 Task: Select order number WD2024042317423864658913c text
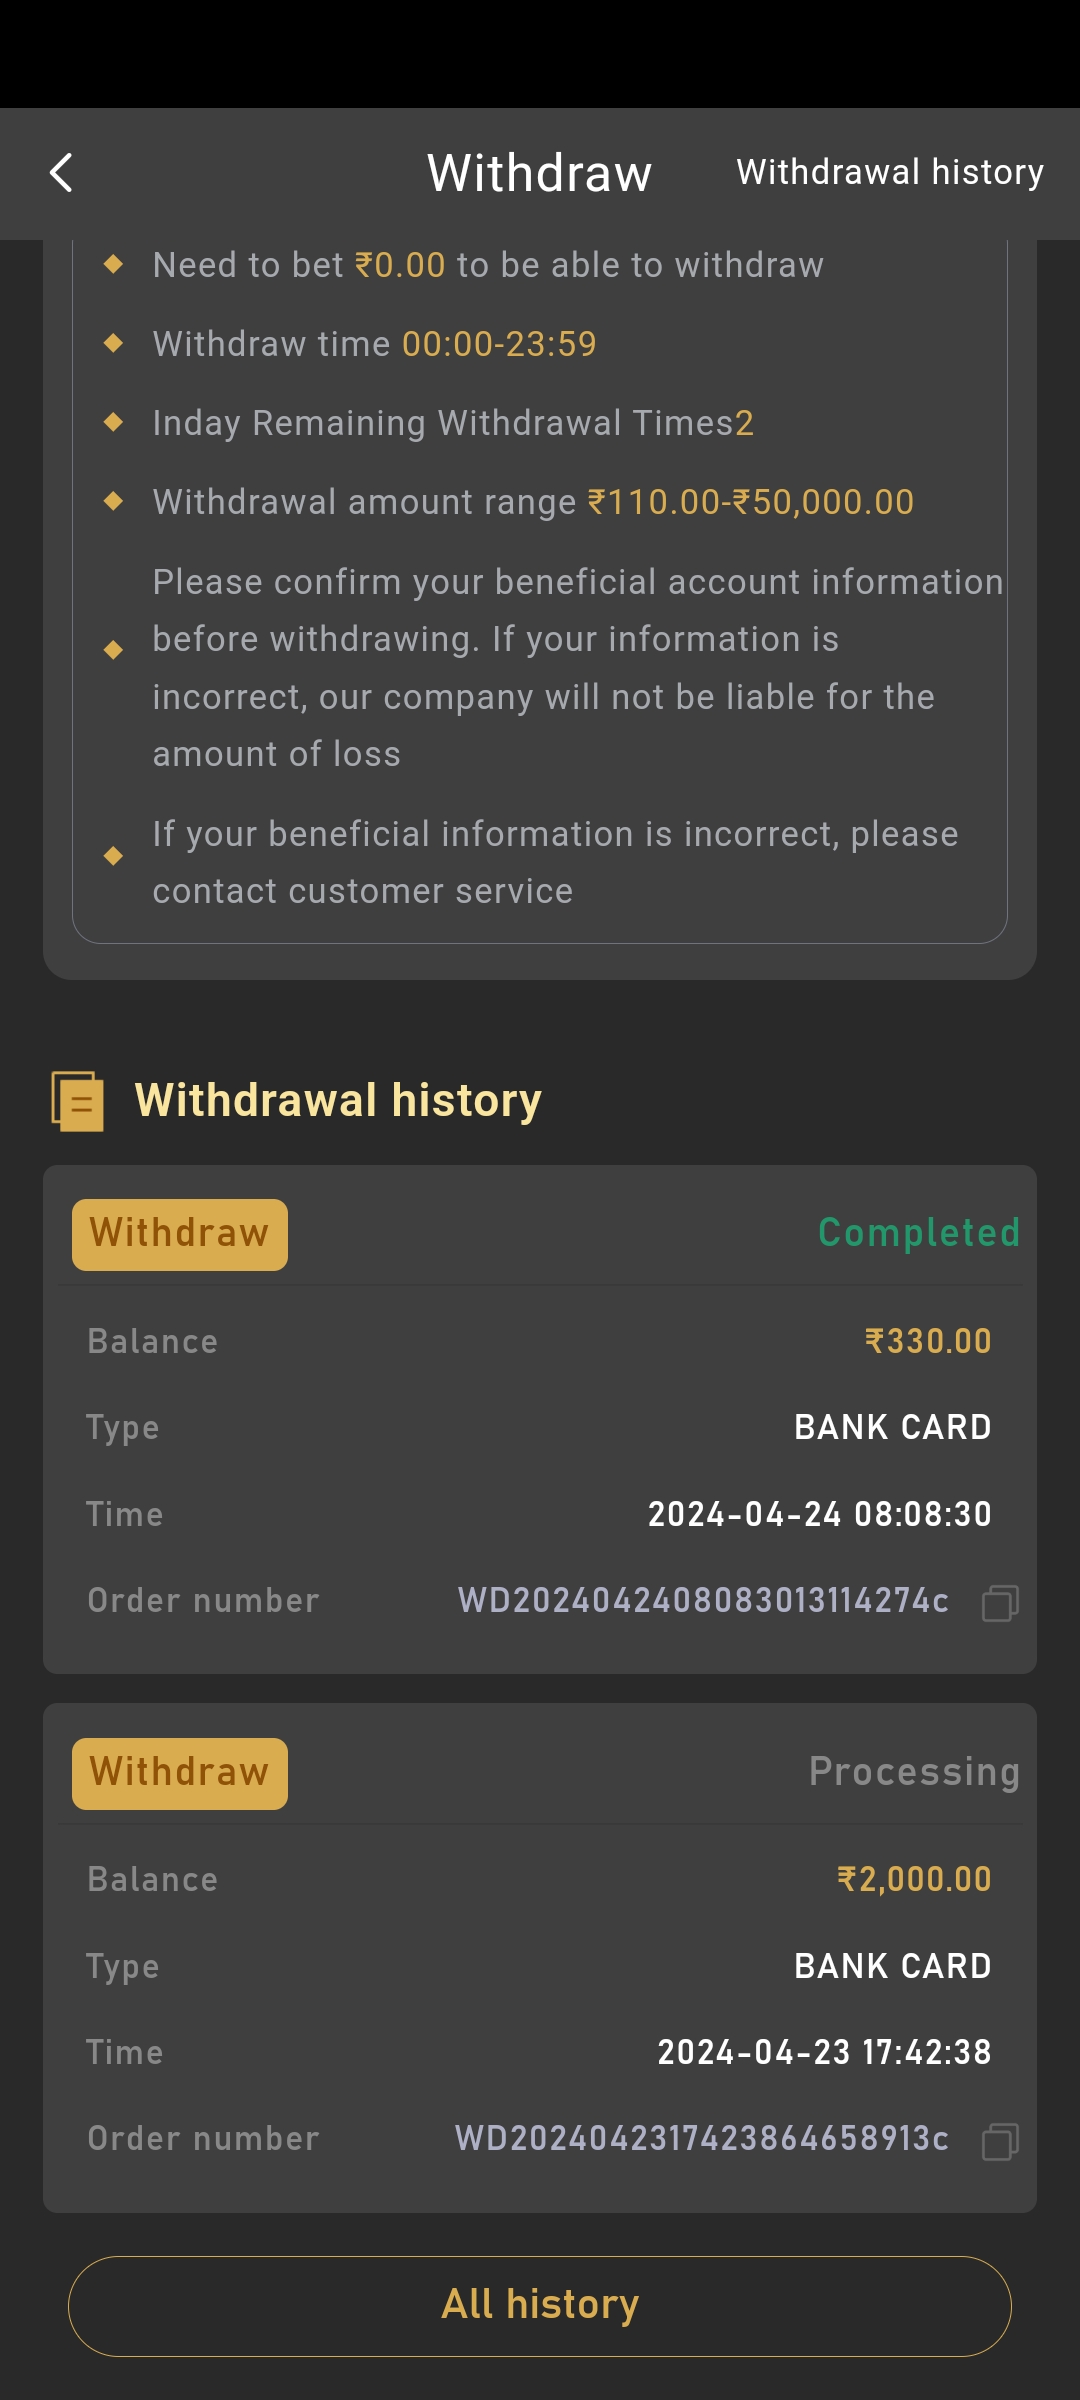(x=702, y=2139)
